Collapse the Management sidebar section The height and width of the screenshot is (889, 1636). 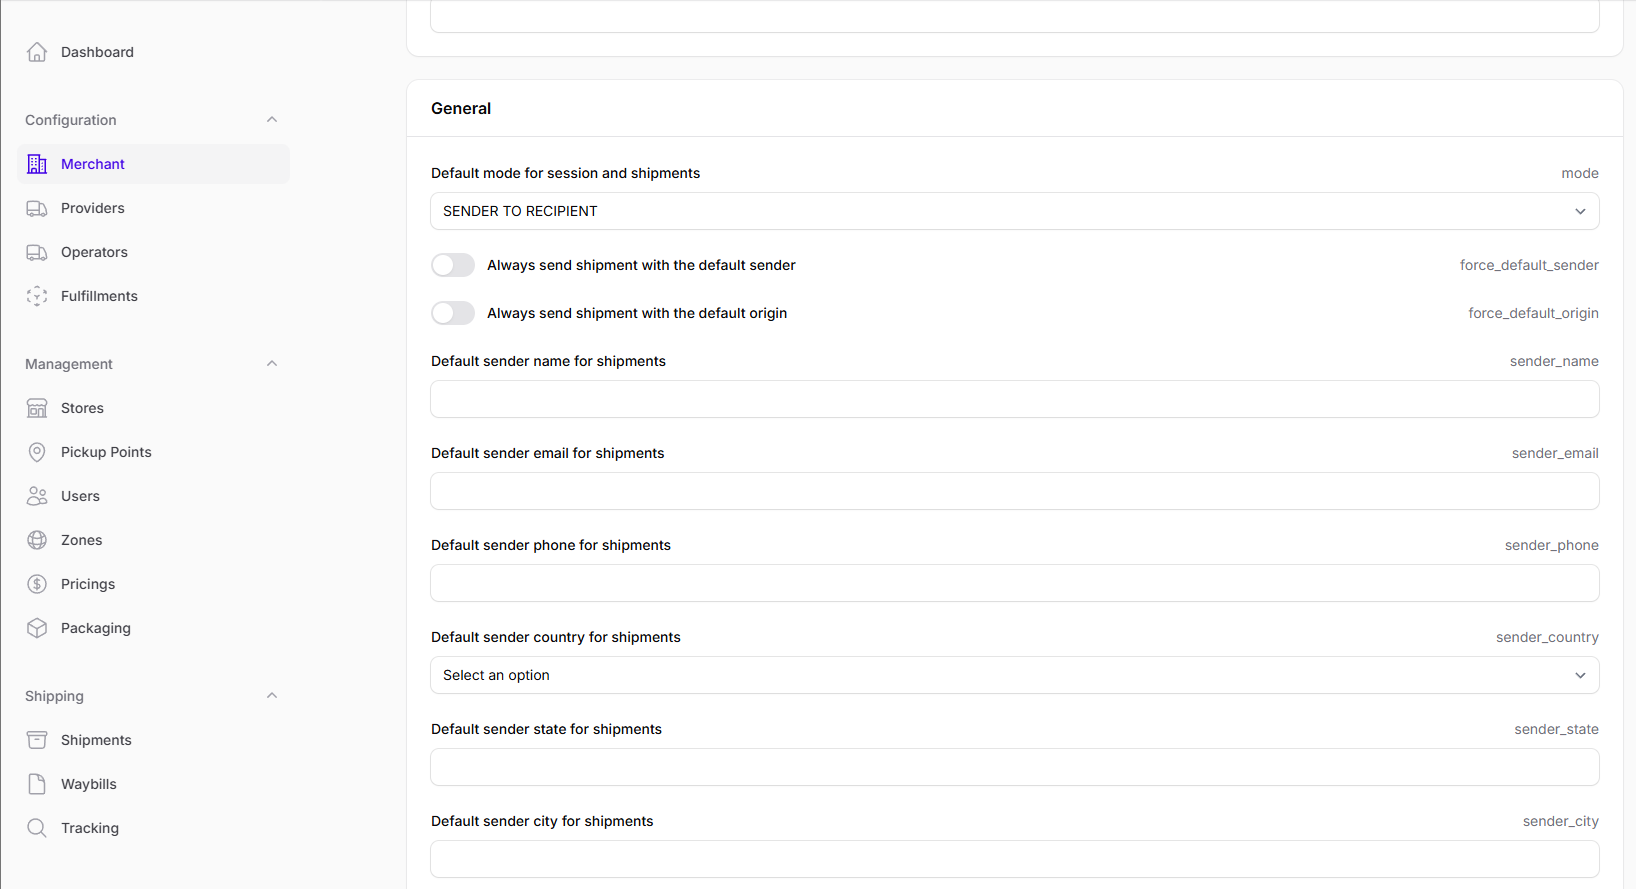pos(272,364)
